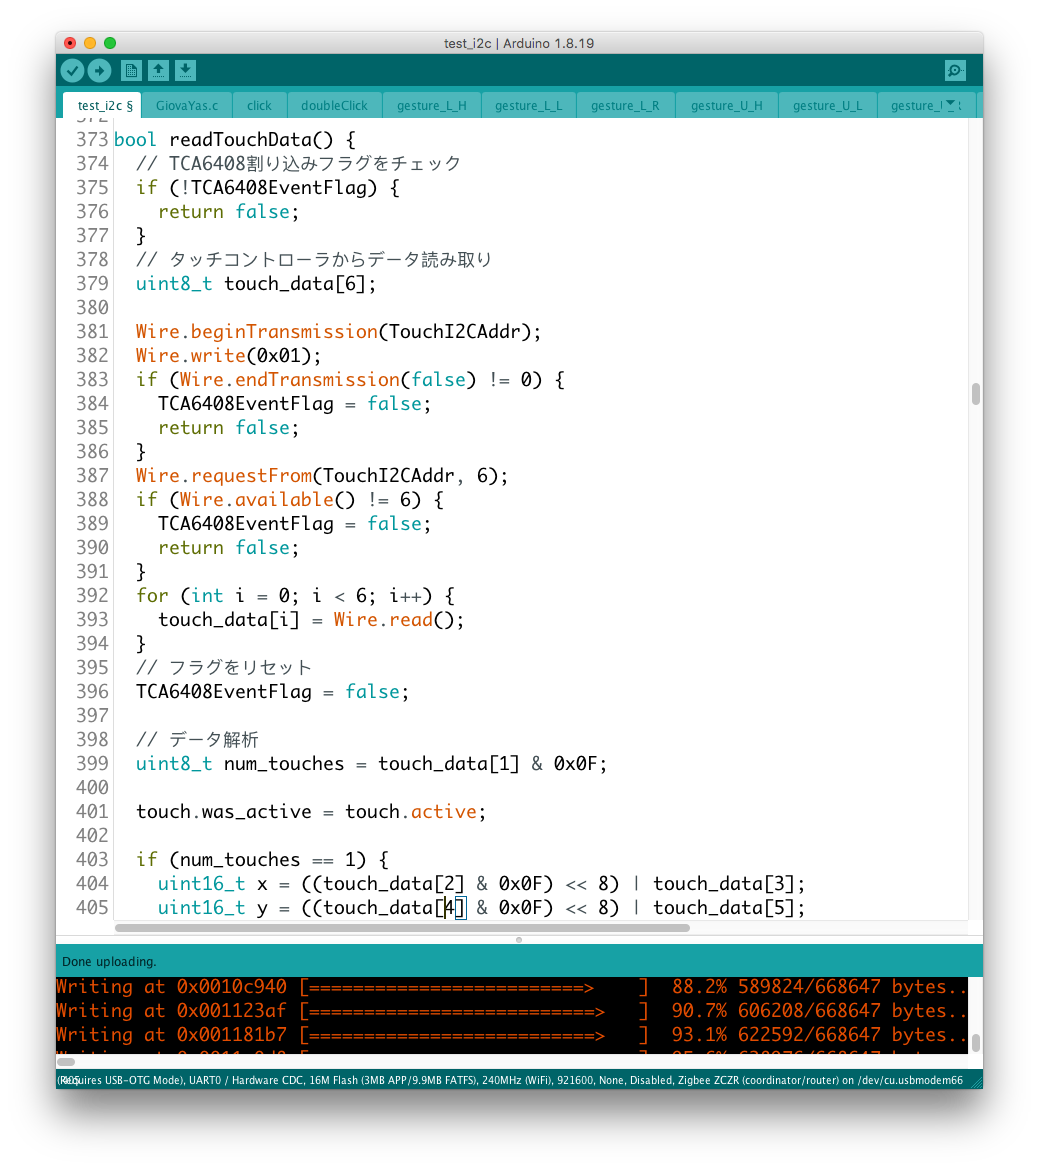Click the Verify (checkmark) button
The height and width of the screenshot is (1169, 1039).
point(72,70)
